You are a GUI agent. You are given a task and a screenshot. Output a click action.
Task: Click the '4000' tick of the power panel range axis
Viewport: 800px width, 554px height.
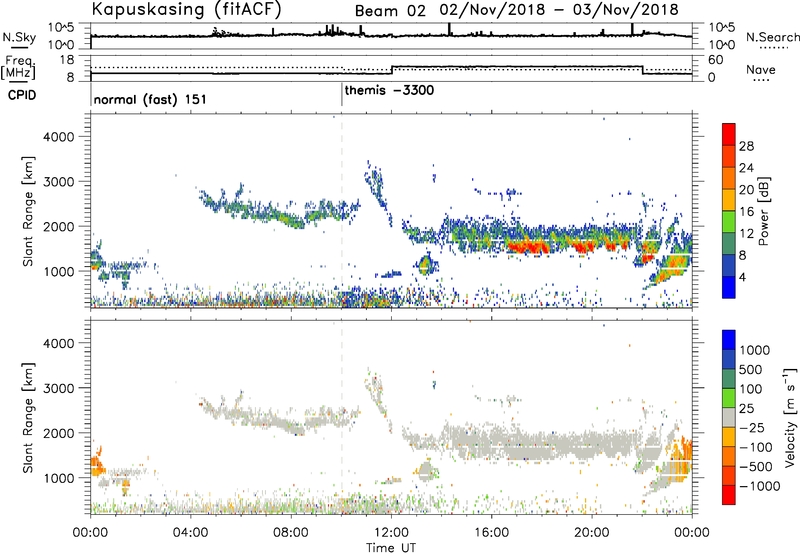[58, 137]
